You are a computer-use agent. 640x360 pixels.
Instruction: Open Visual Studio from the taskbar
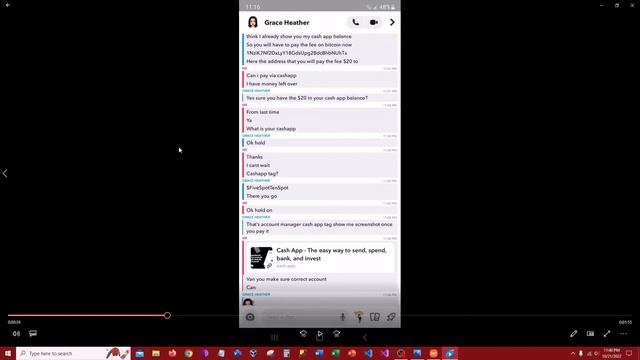[x=384, y=353]
